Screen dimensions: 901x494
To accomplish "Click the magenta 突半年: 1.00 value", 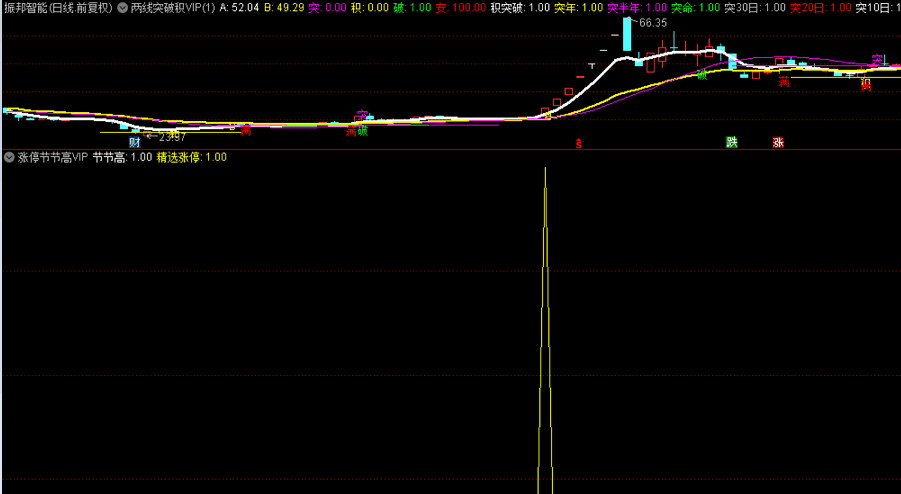I will pos(637,7).
